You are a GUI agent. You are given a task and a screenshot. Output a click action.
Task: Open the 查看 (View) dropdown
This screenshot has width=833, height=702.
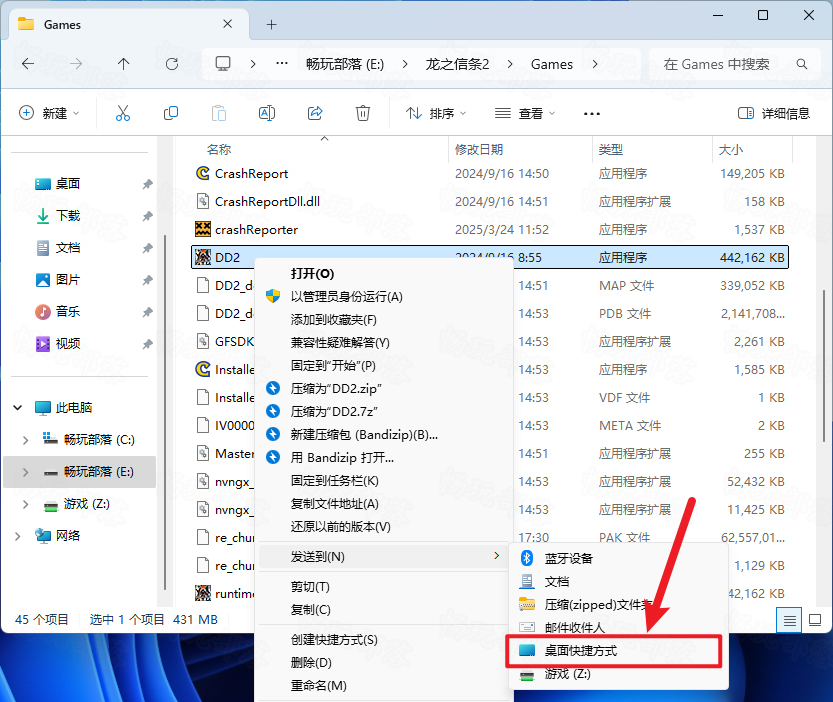click(524, 113)
